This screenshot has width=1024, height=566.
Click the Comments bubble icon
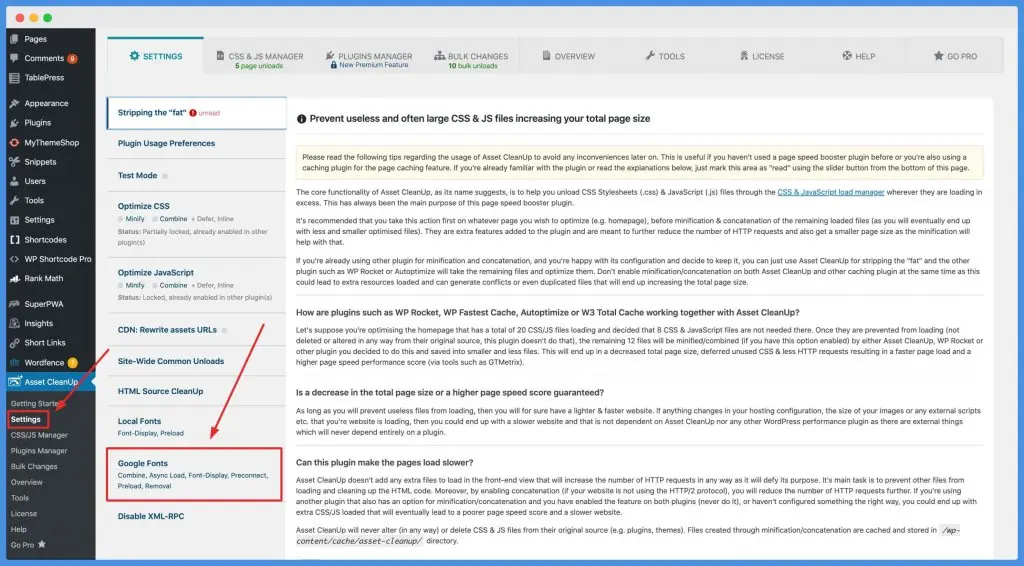click(14, 58)
